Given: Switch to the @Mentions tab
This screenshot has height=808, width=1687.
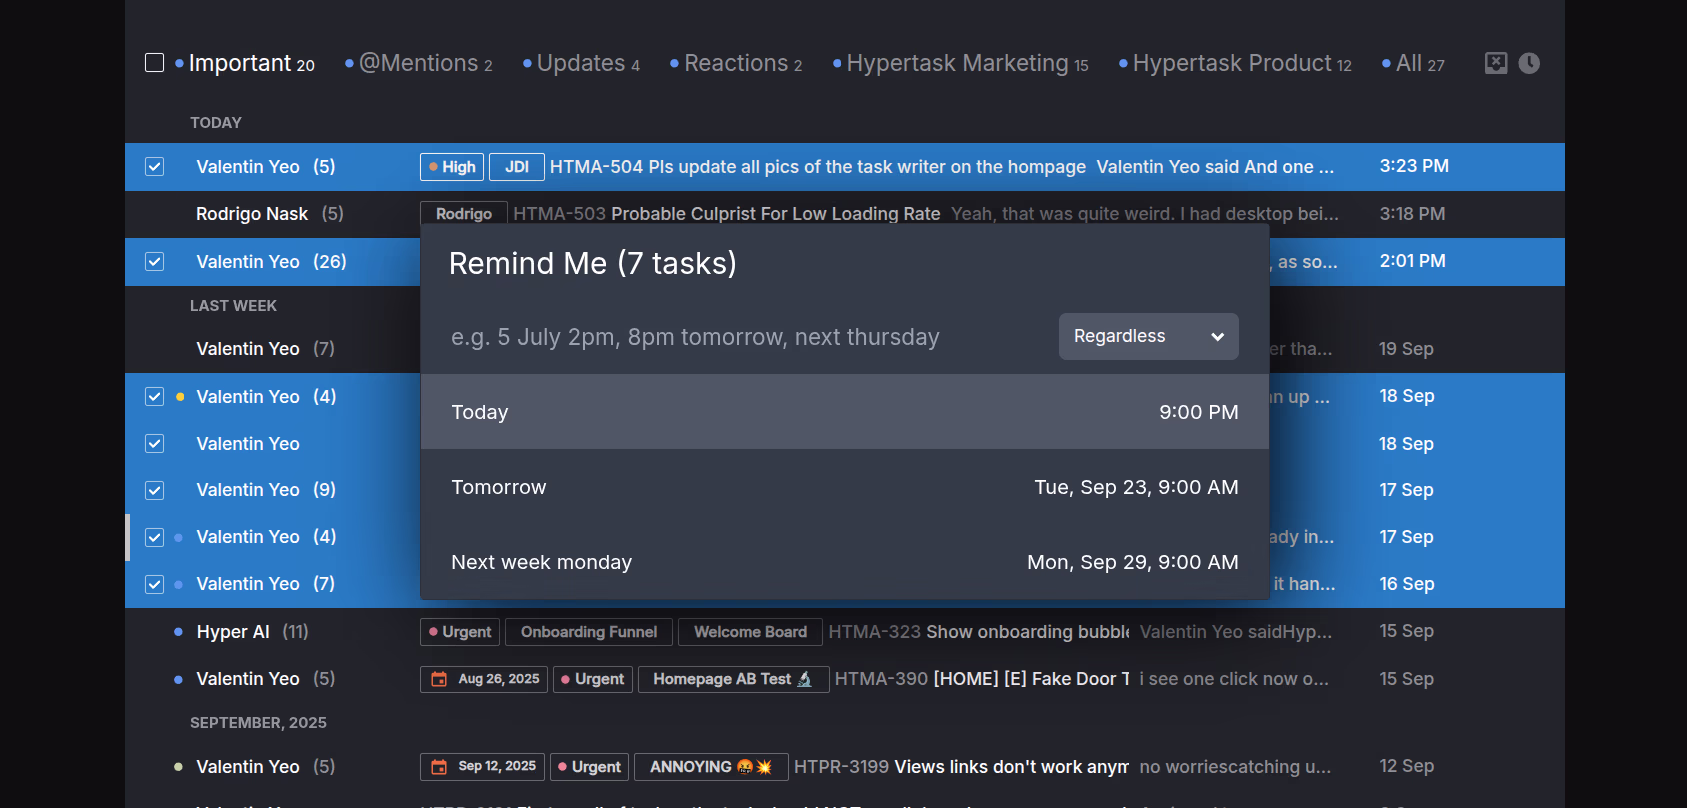Looking at the screenshot, I should [x=419, y=63].
